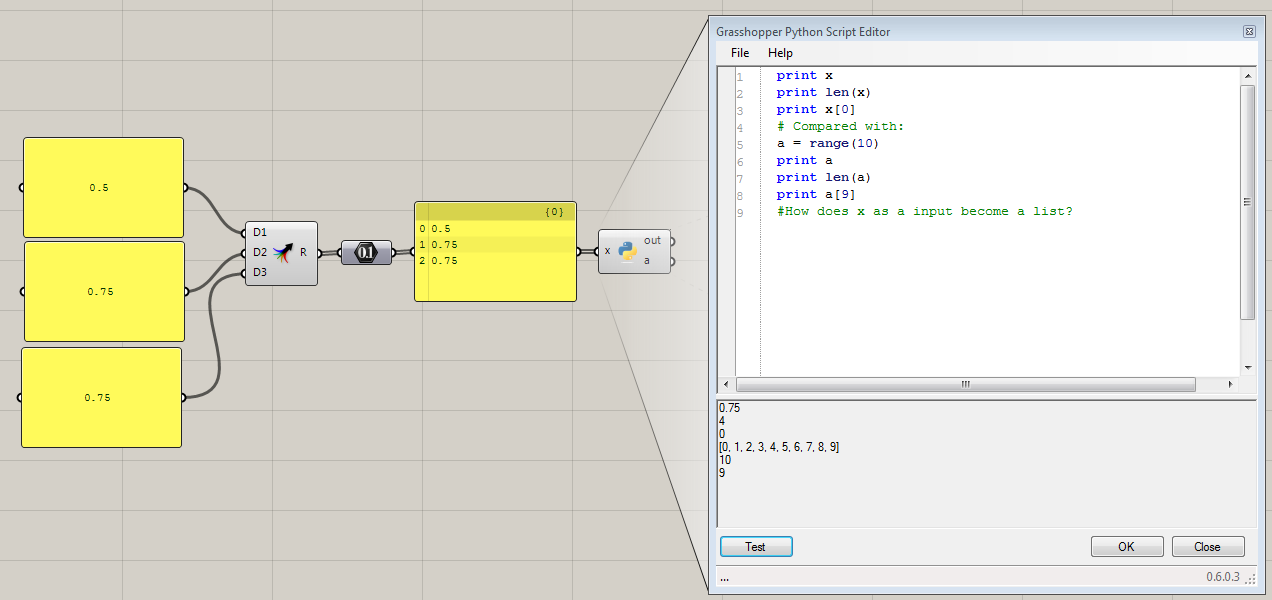
Task: Click the D1 input of Merge component
Action: 259,232
